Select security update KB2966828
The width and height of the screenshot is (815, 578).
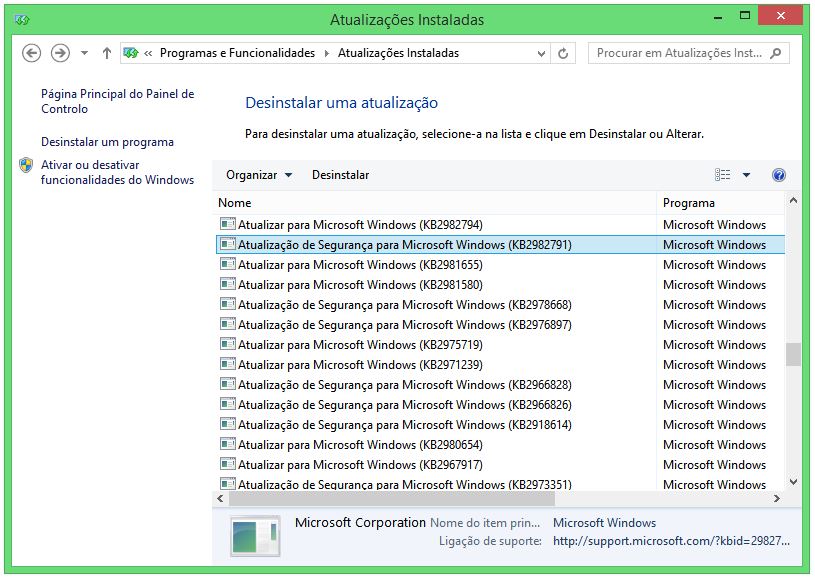tap(500, 385)
